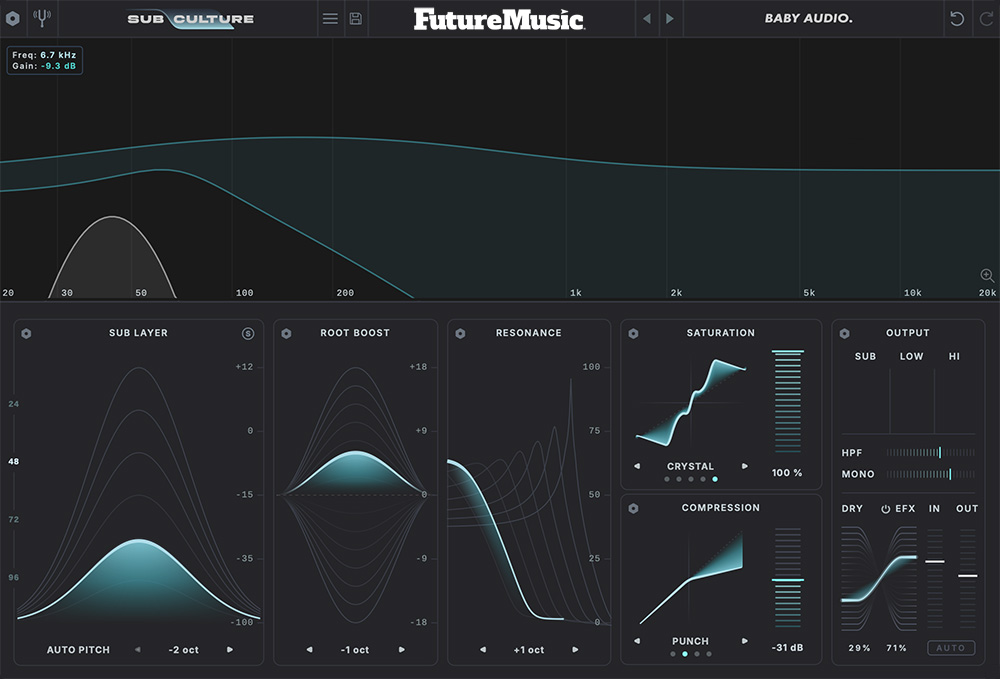Viewport: 1000px width, 679px height.
Task: Click the Freq/Gain readout box
Action: pos(45,61)
